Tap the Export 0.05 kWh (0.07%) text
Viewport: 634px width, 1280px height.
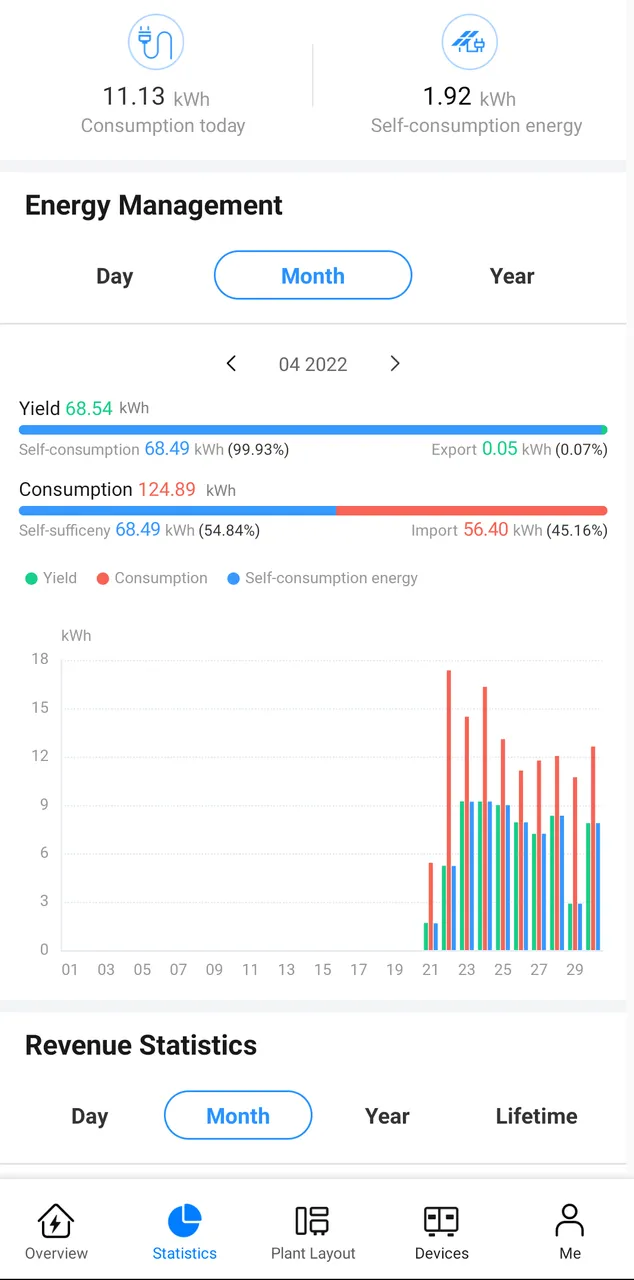519,449
